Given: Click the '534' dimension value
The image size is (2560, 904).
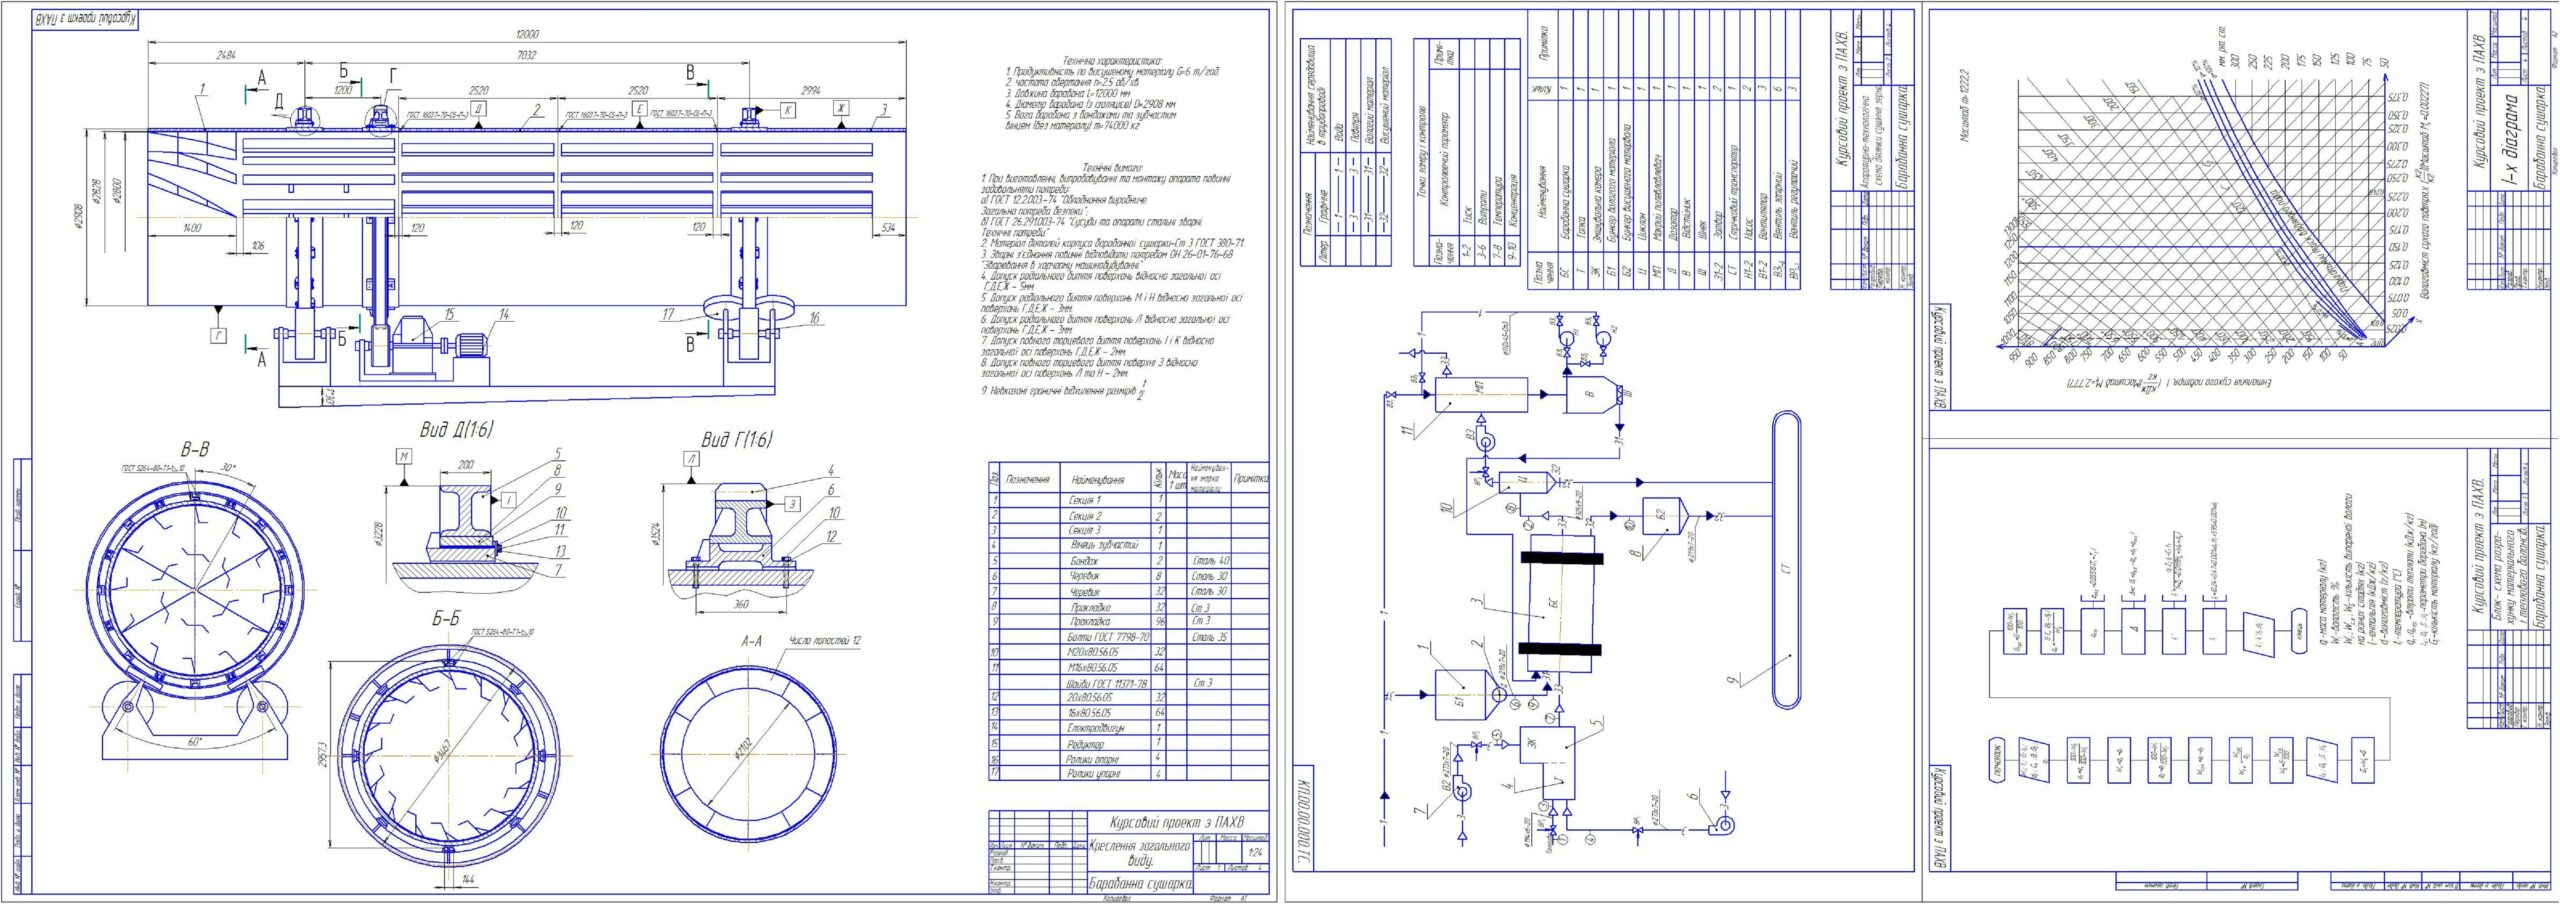Looking at the screenshot, I should pos(890,228).
